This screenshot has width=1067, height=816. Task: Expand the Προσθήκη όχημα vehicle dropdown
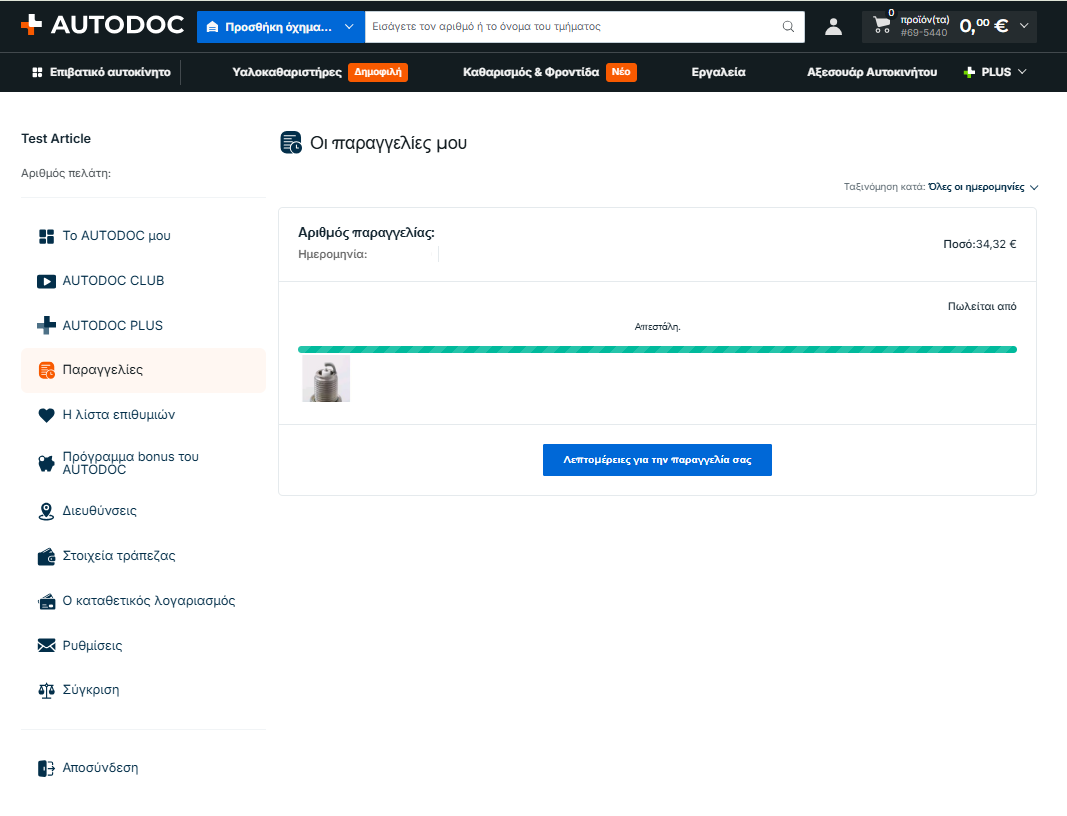pos(280,27)
